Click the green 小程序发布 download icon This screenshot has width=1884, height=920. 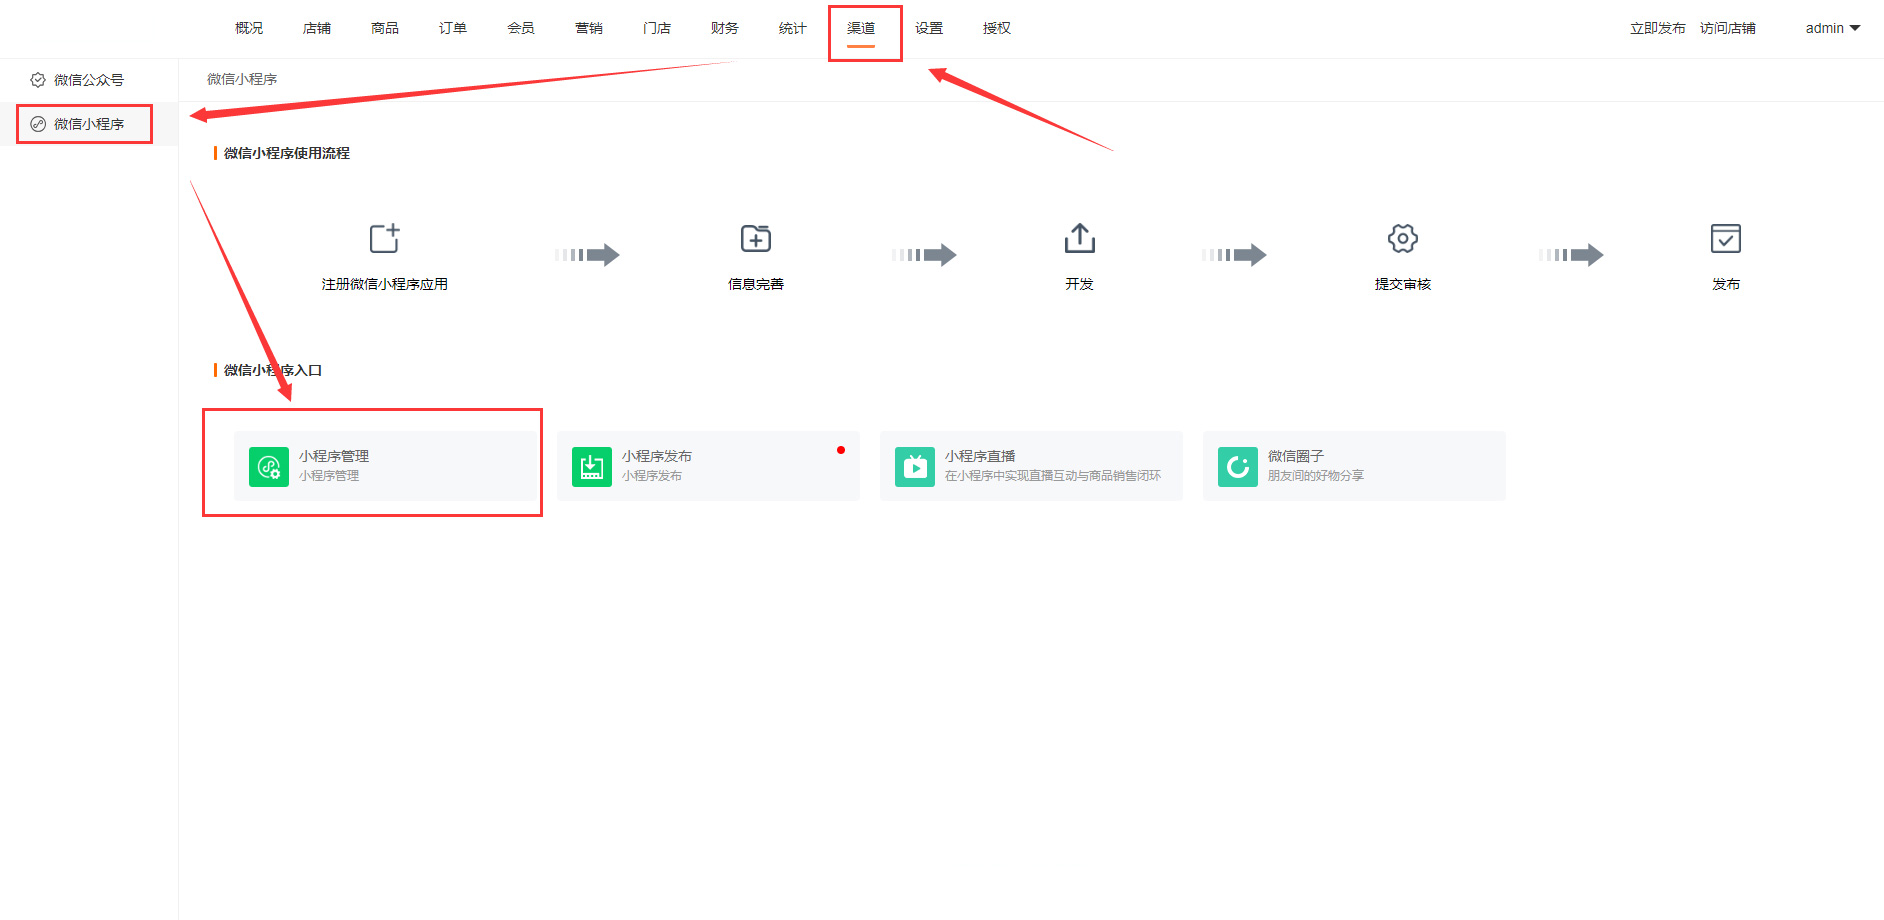592,467
